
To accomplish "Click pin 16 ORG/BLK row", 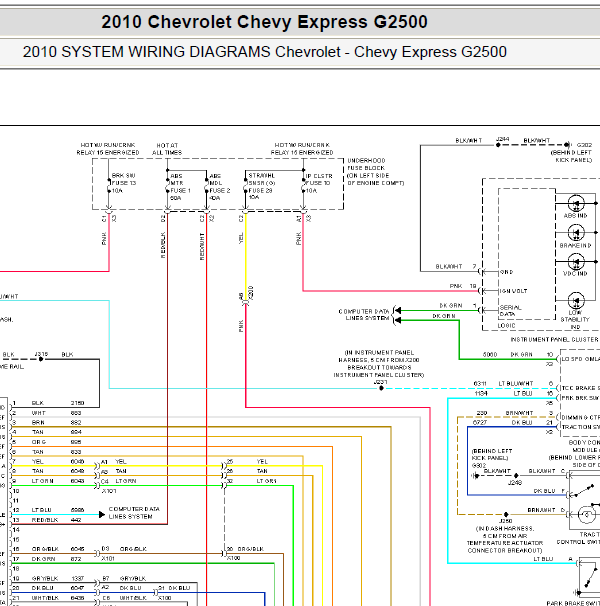I will [x=48, y=549].
